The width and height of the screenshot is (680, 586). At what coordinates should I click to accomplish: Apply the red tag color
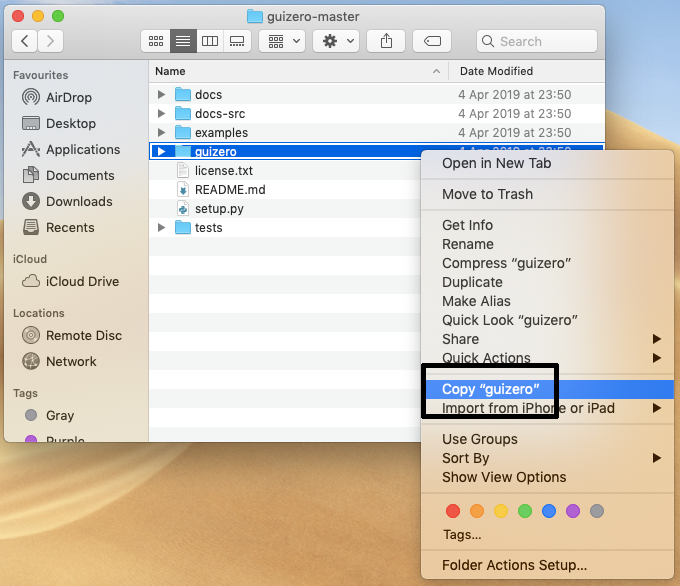point(453,511)
